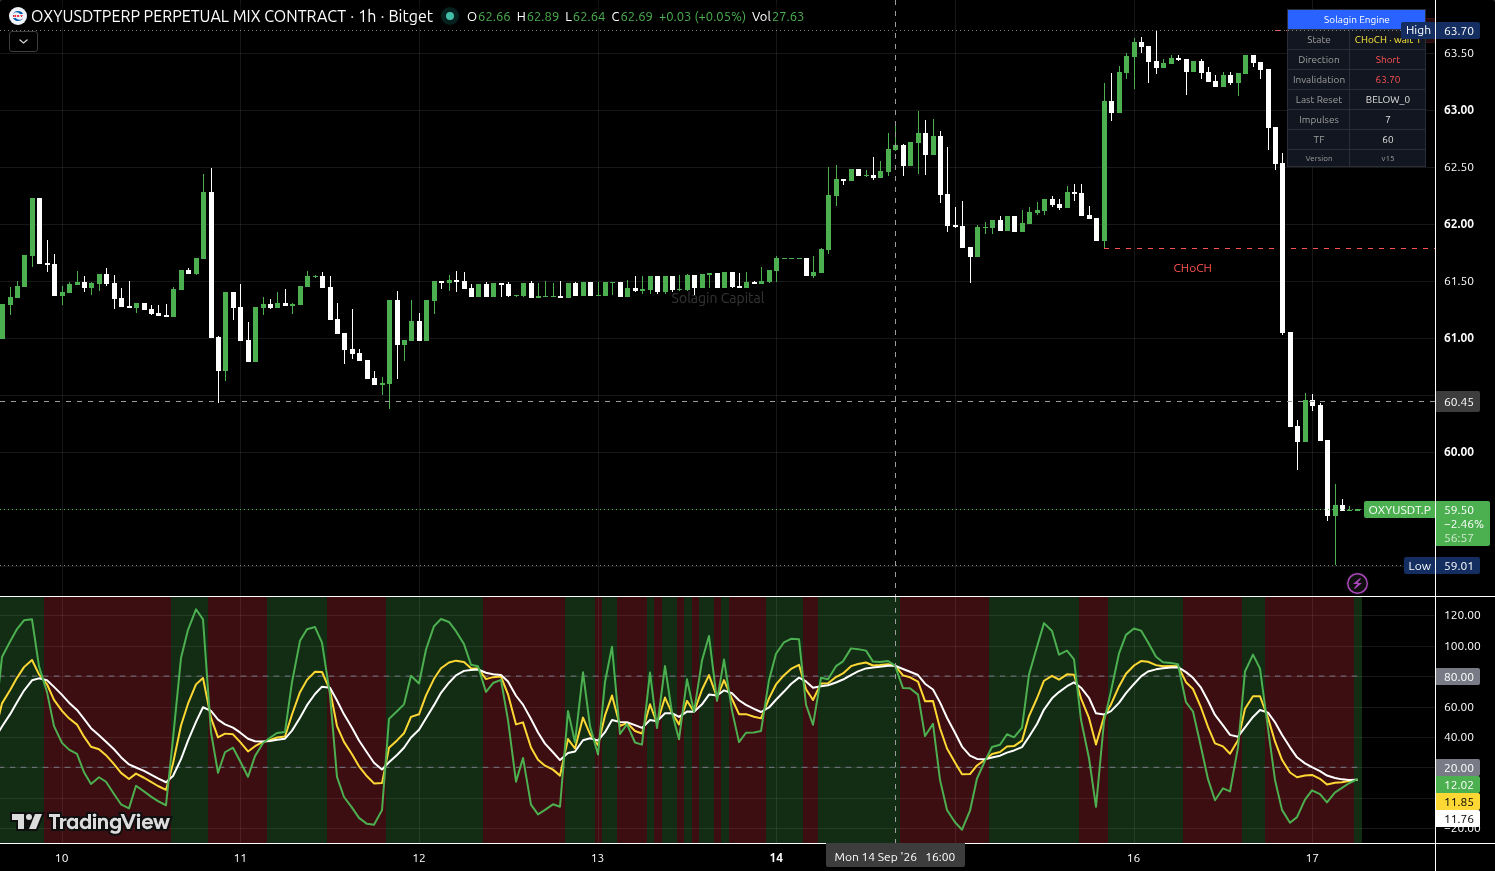Click the Short direction value
The image size is (1495, 871).
(1387, 60)
